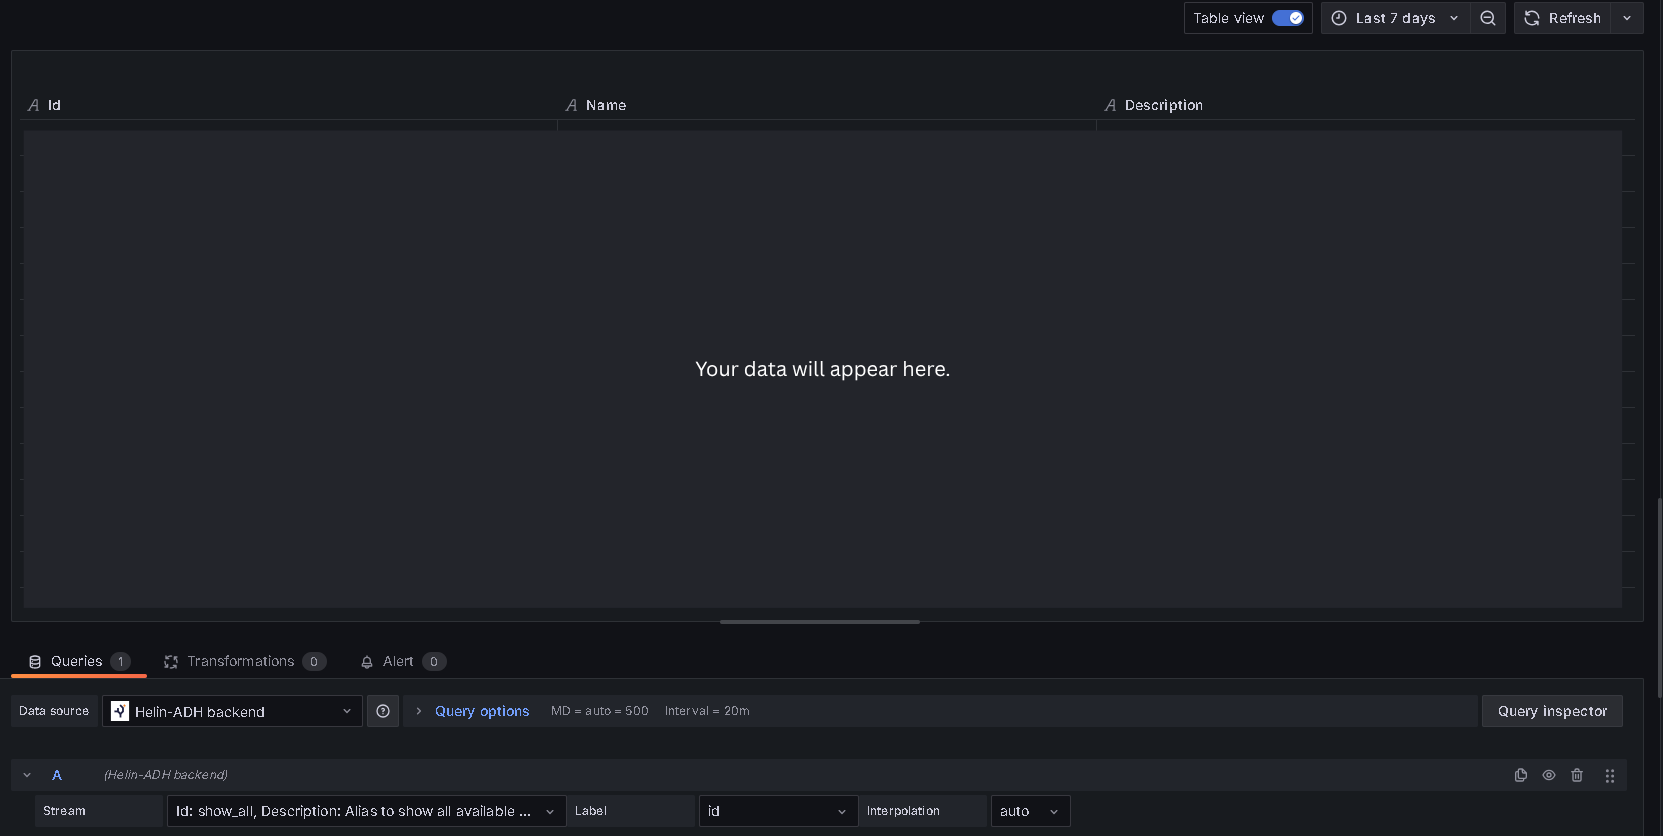Image resolution: width=1663 pixels, height=836 pixels.
Task: Open the Last 7 days time picker
Action: coord(1395,18)
